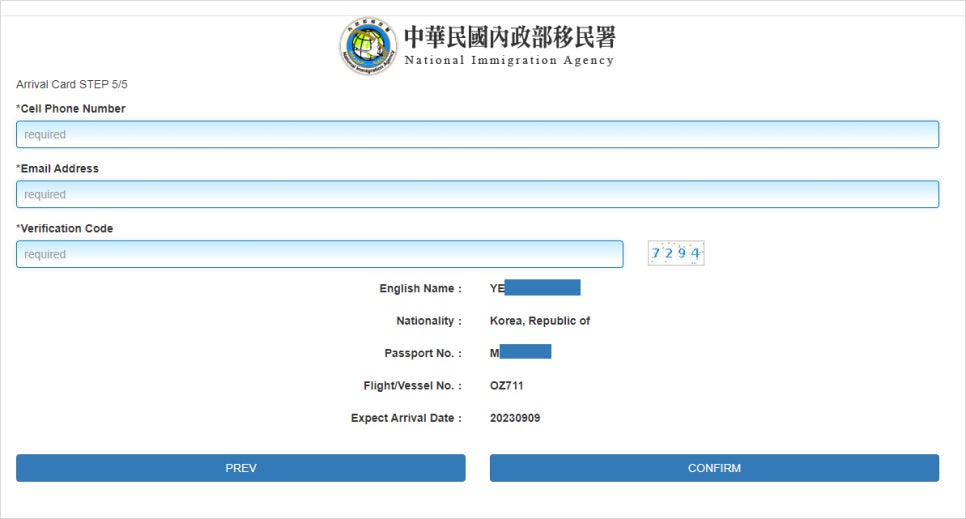
Task: Click the redacted Passport No. value
Action: [x=521, y=353]
